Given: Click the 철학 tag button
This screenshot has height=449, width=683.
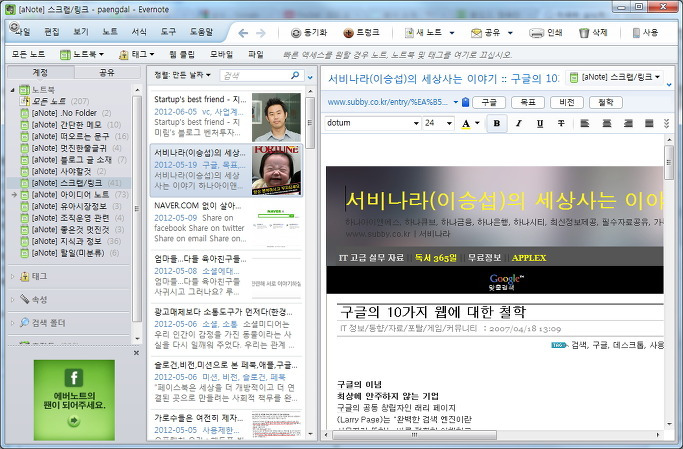Looking at the screenshot, I should pyautogui.click(x=606, y=102).
